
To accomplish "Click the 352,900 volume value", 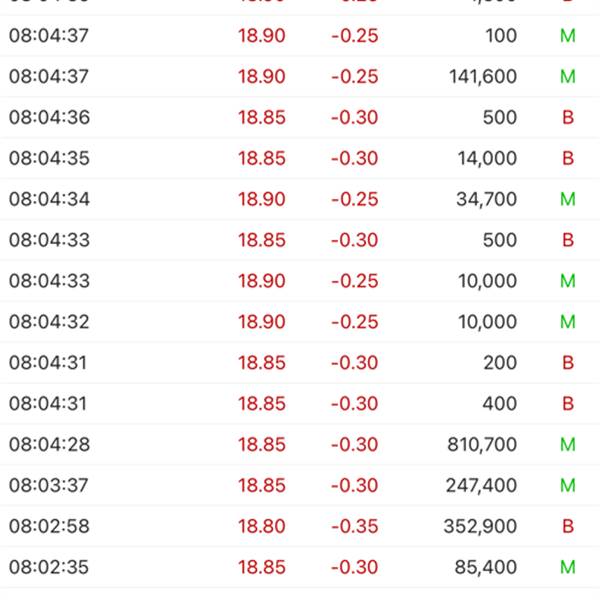I will pyautogui.click(x=481, y=526).
